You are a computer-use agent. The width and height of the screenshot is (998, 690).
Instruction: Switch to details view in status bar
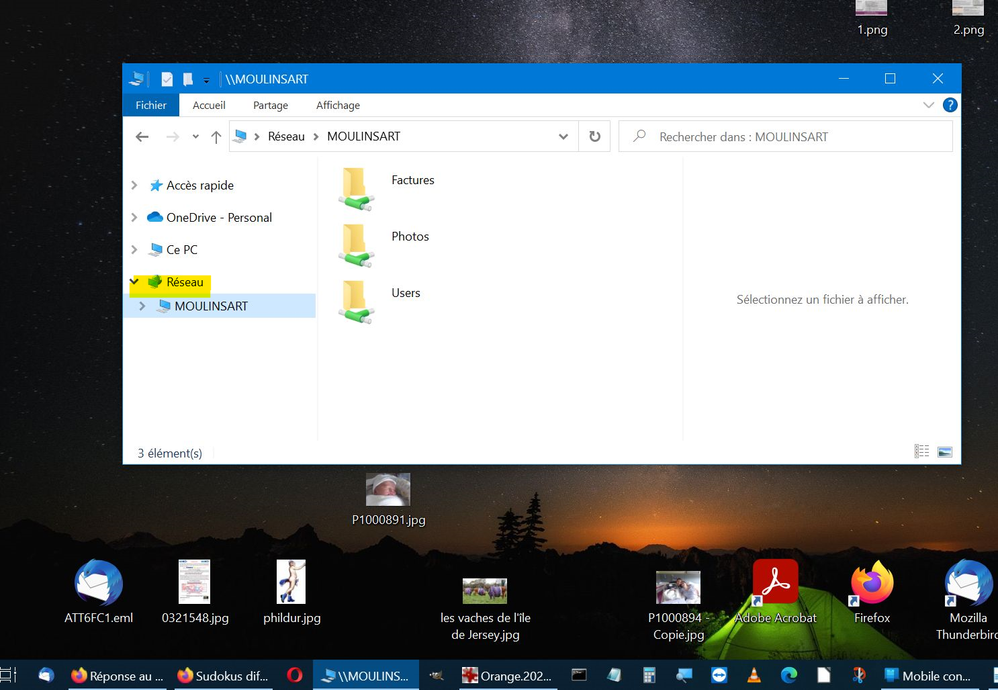(x=922, y=452)
